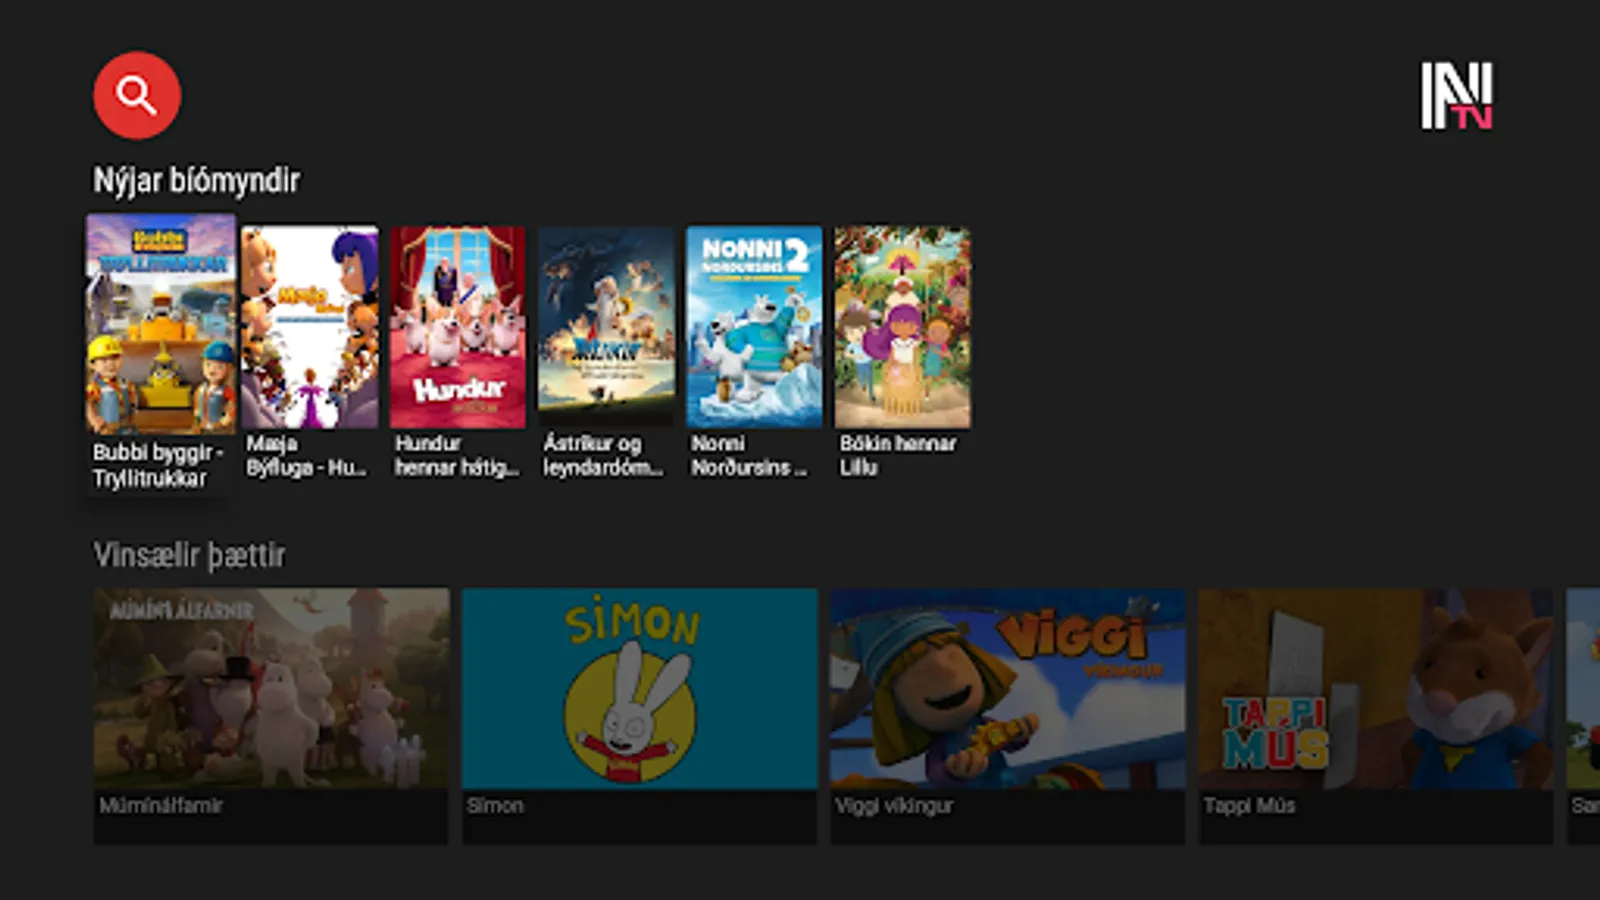The image size is (1600, 900).
Task: Choose the Tappi Mús show thumbnail
Action: 1376,688
